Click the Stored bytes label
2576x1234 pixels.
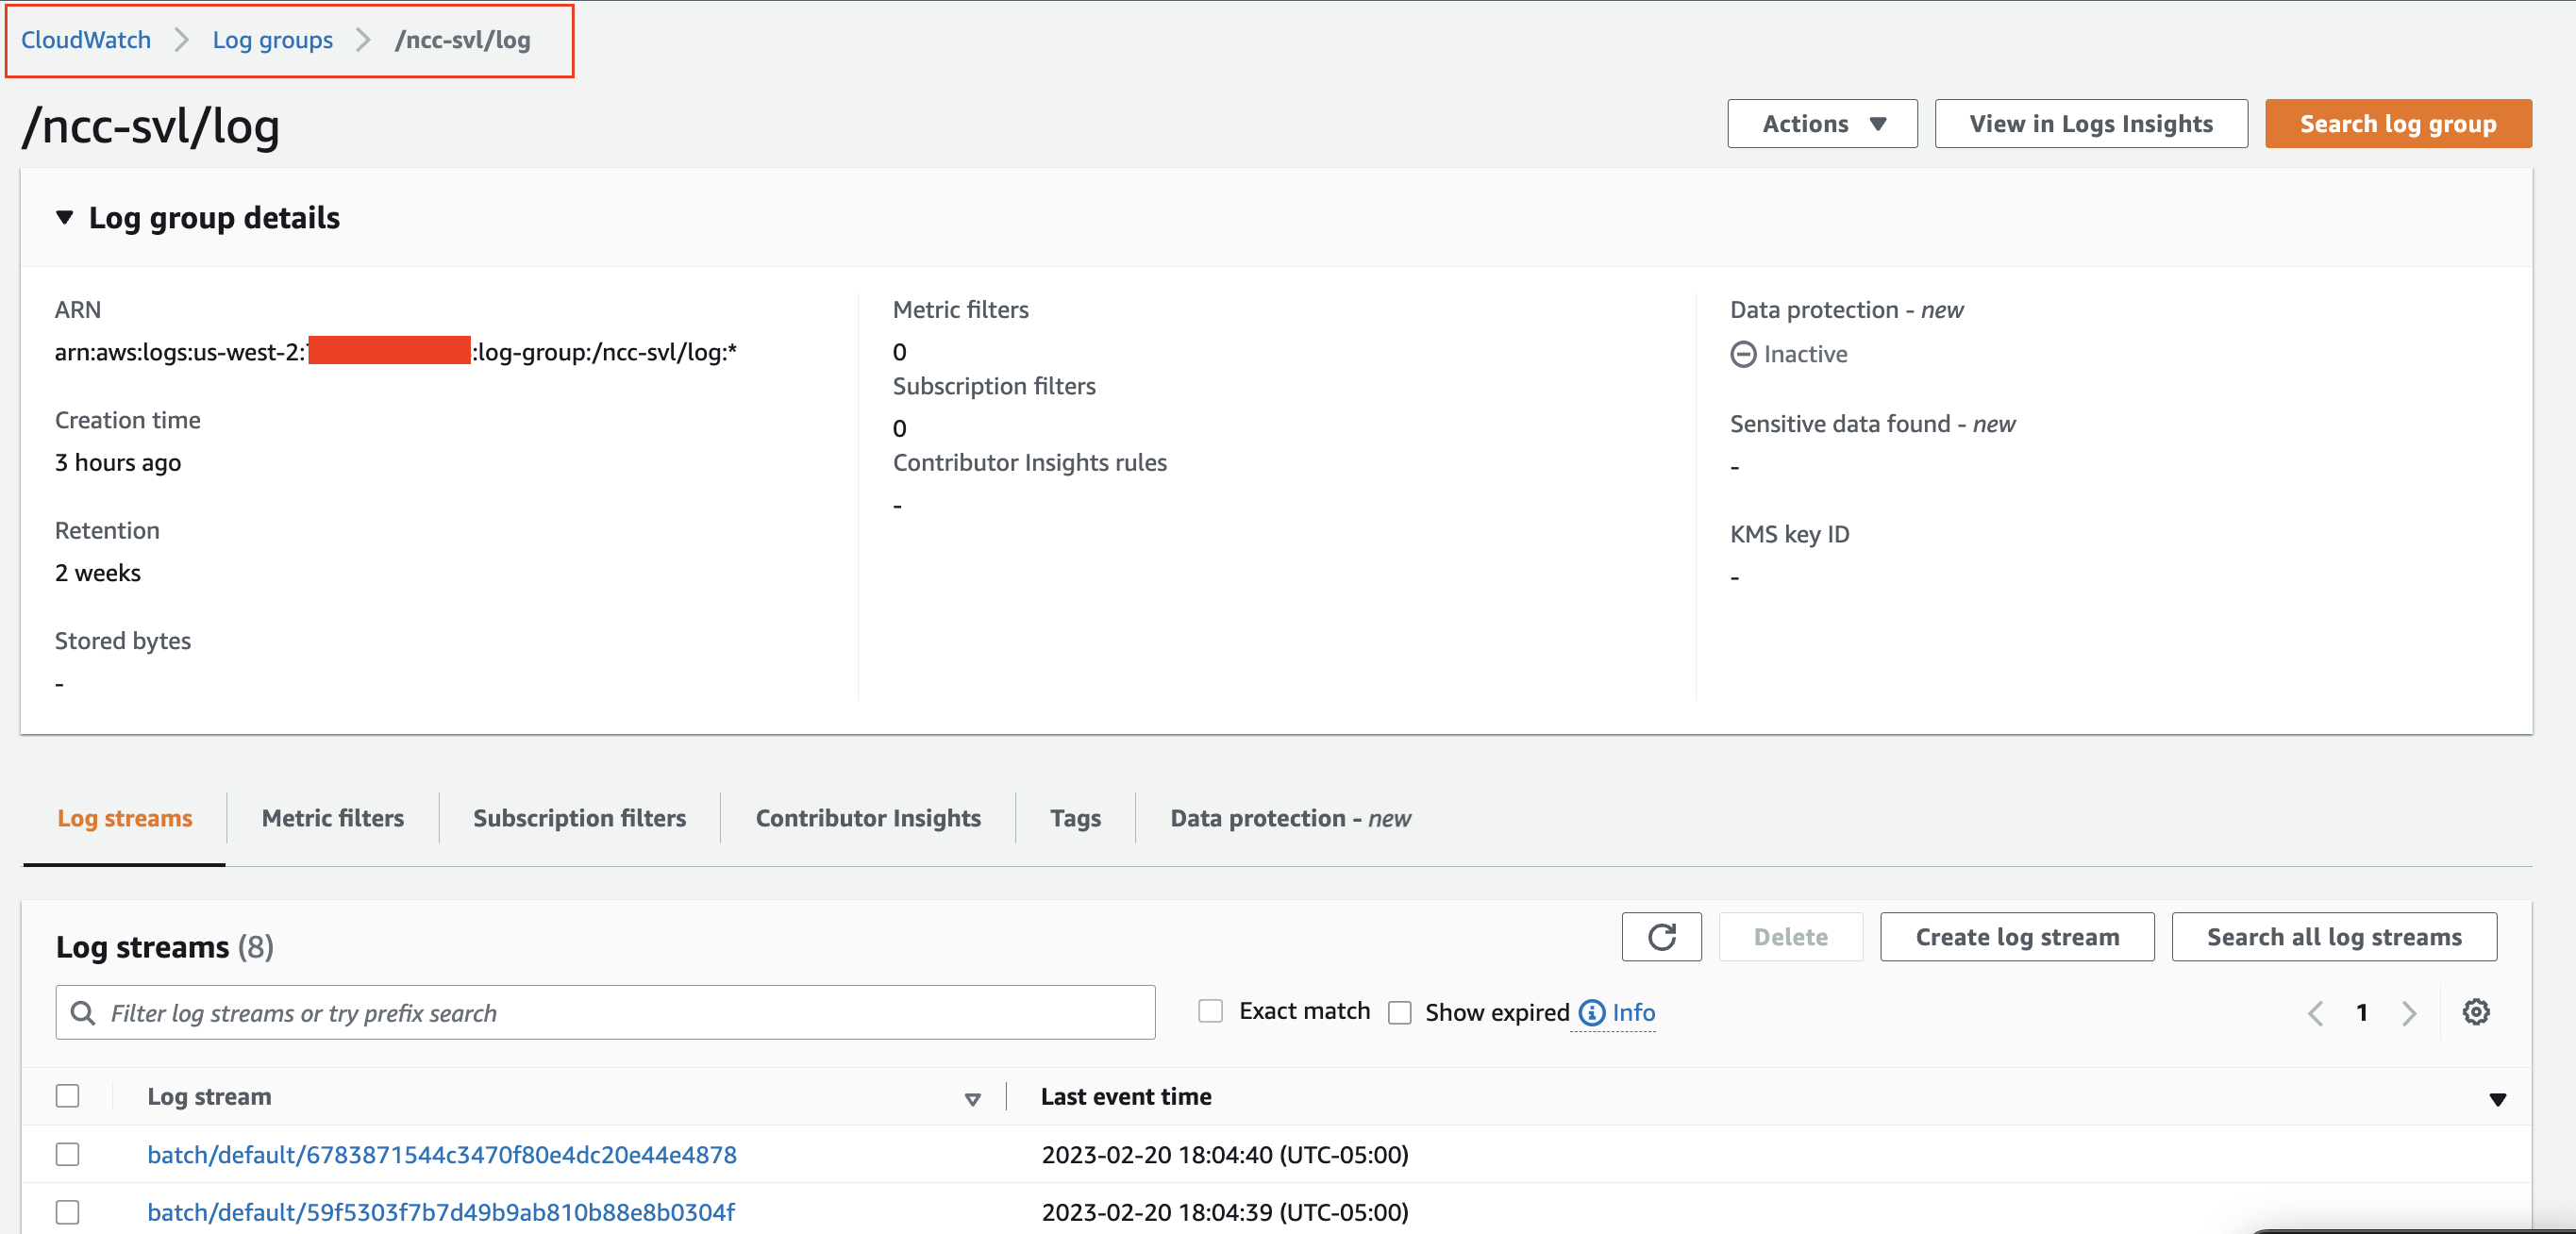[123, 641]
